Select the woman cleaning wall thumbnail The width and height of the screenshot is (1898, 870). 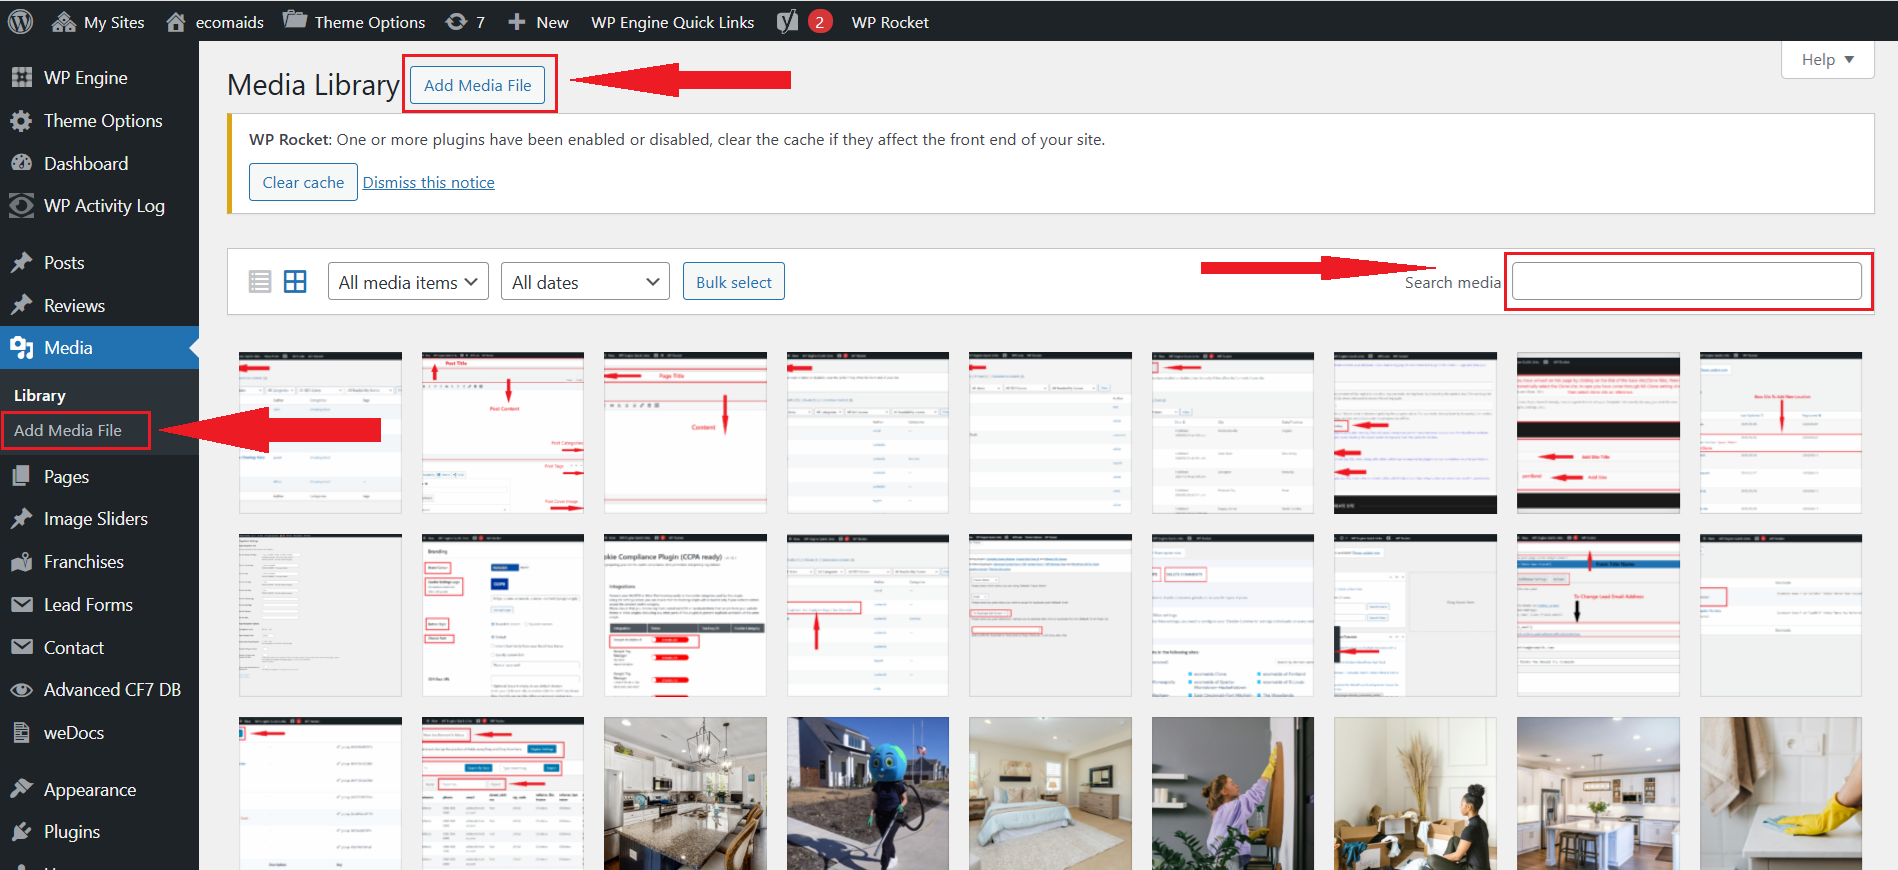[x=1233, y=793]
